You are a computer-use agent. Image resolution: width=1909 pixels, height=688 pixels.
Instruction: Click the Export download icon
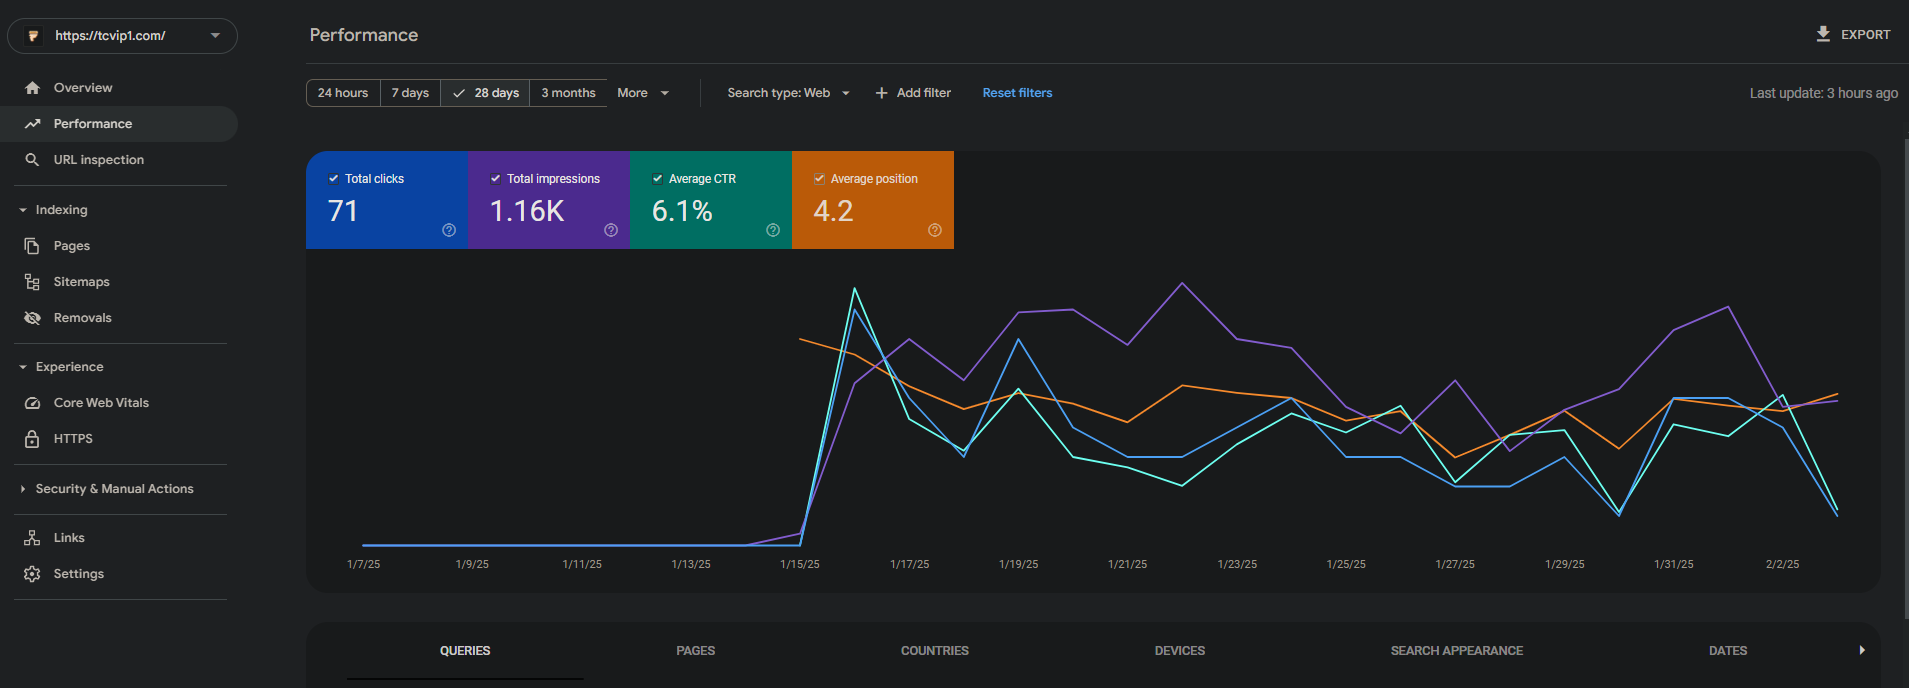1823,34
